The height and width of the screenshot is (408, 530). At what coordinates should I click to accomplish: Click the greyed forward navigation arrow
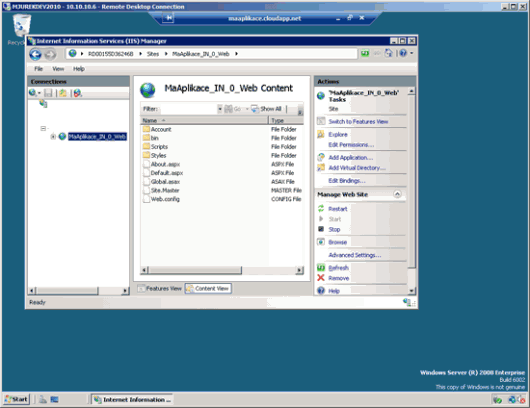click(x=50, y=54)
